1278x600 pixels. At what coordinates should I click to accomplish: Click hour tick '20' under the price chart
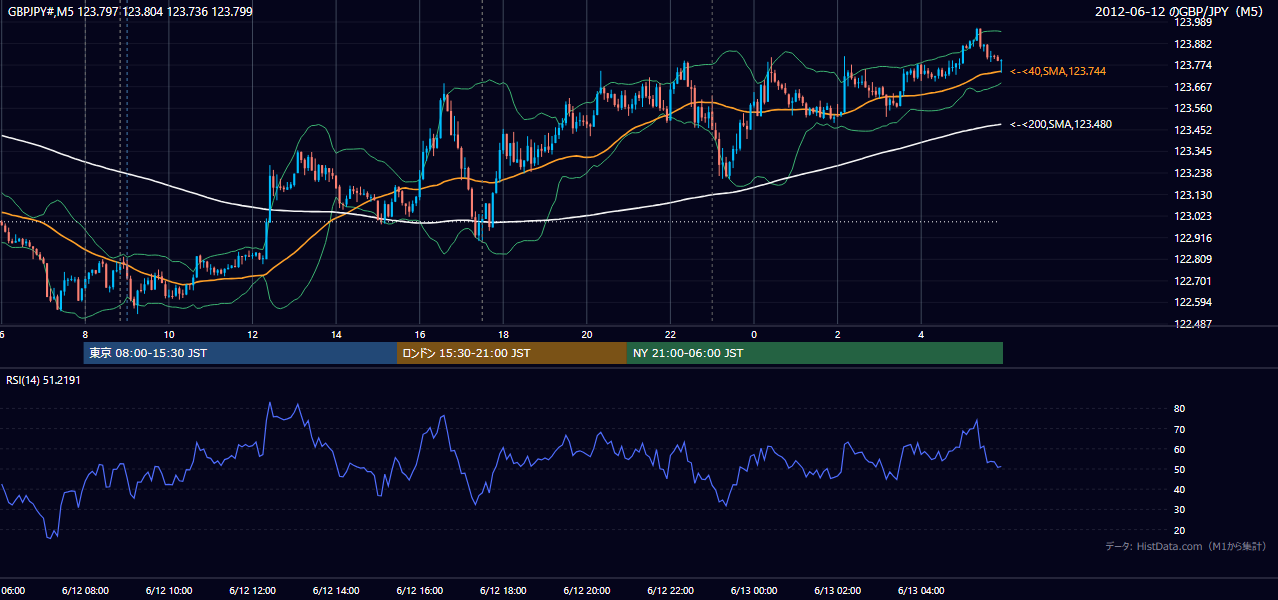(586, 335)
